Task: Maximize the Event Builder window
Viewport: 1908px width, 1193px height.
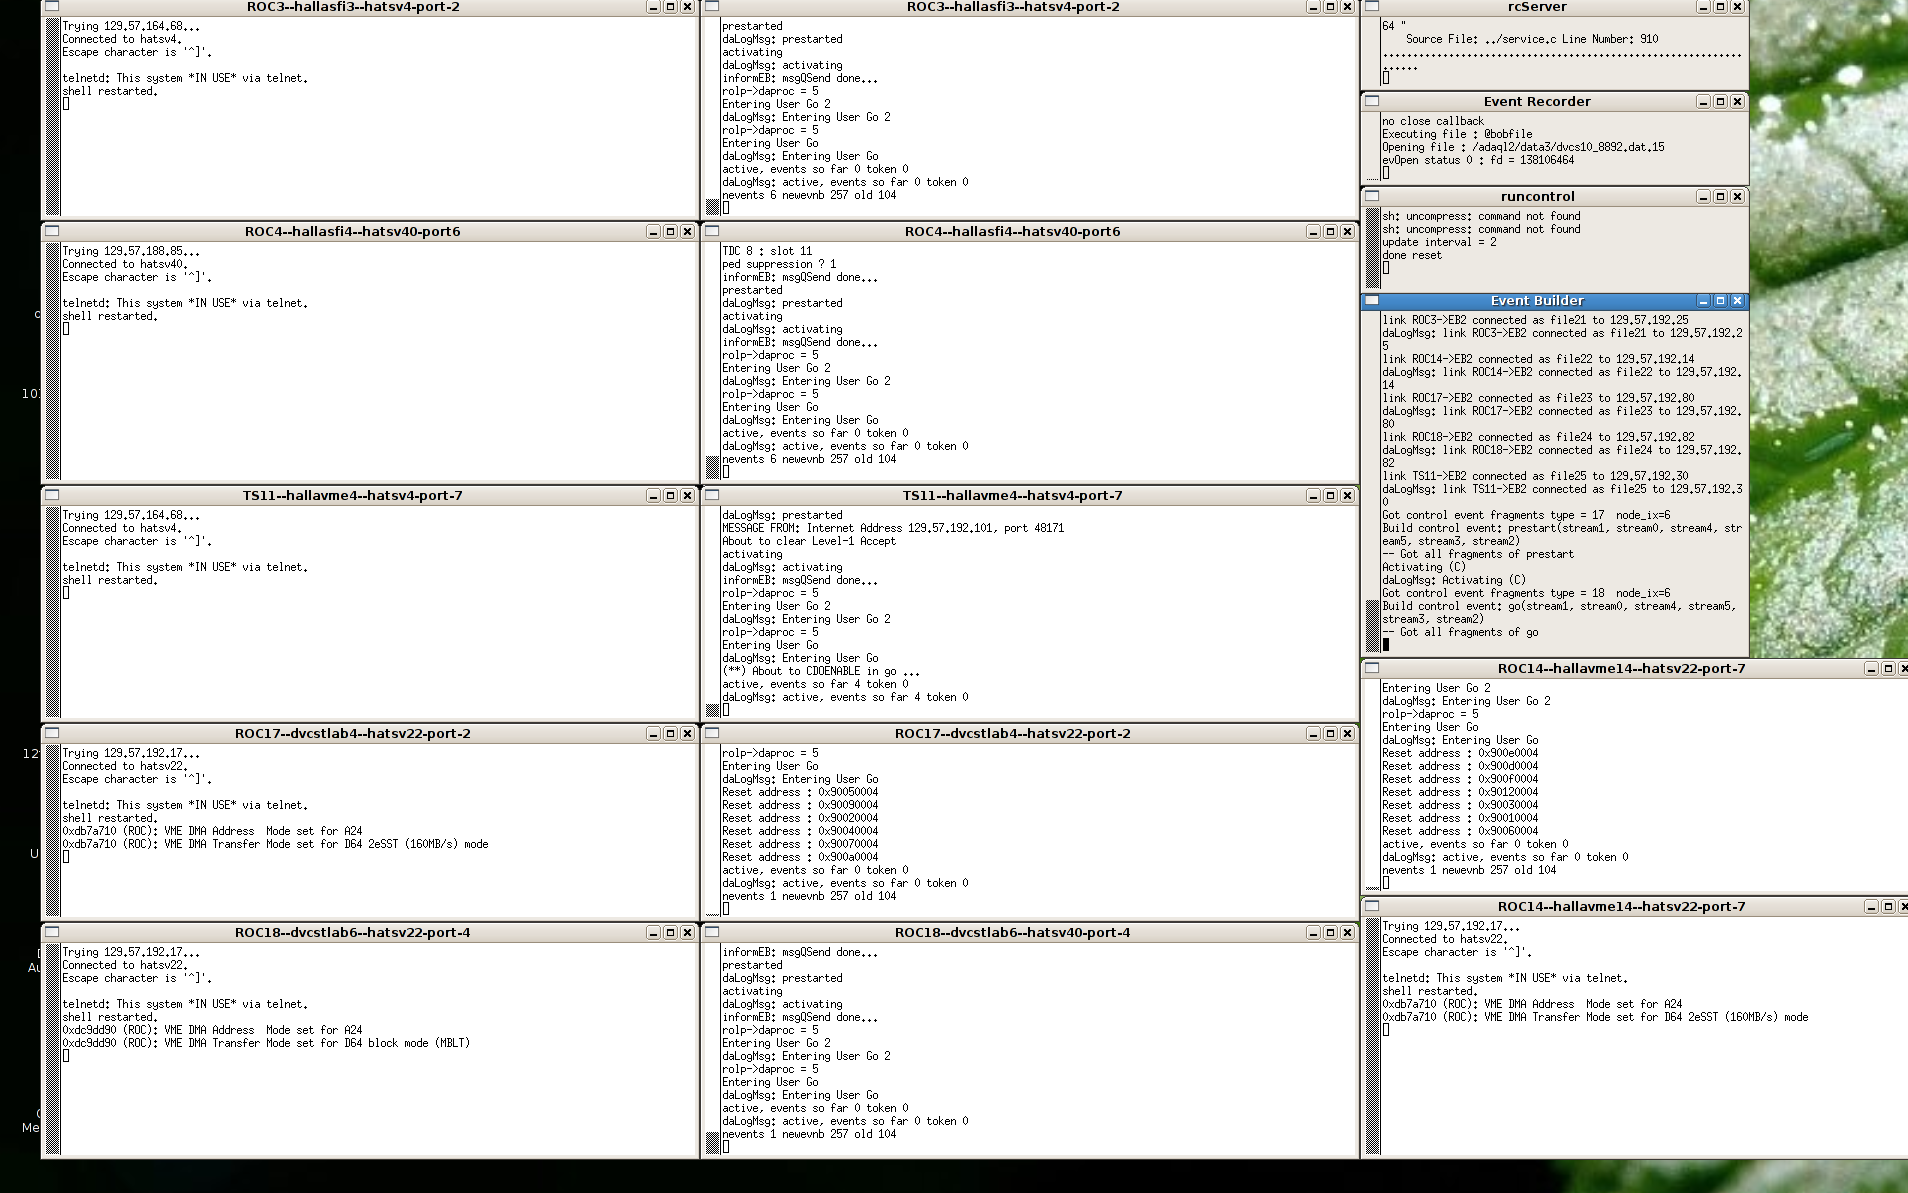Action: (1720, 300)
